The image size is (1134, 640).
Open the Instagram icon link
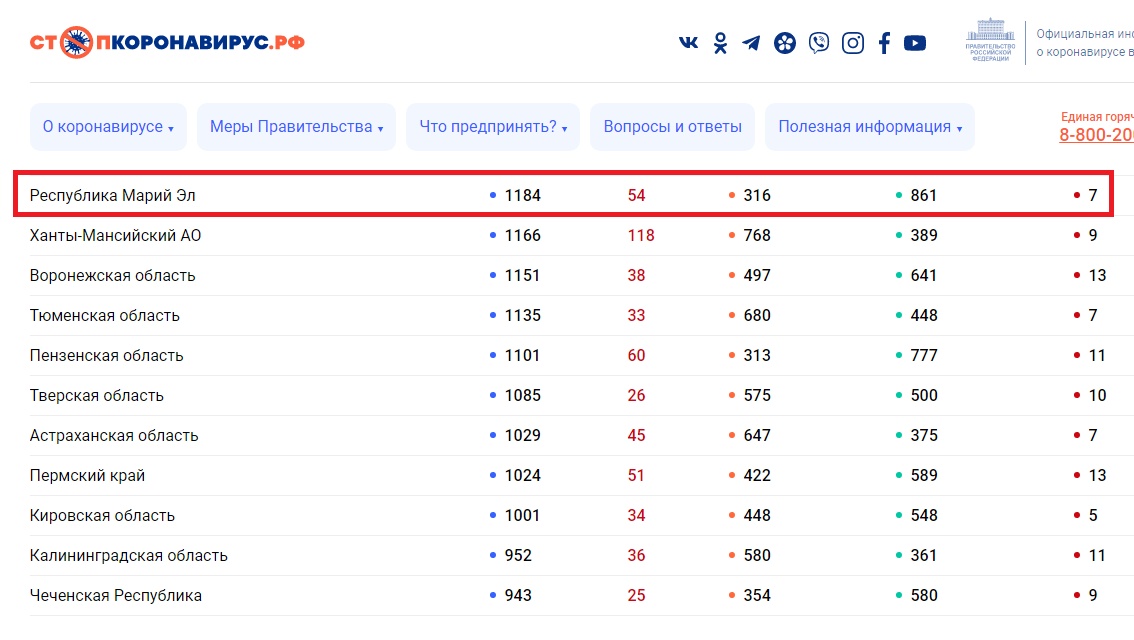pyautogui.click(x=852, y=43)
